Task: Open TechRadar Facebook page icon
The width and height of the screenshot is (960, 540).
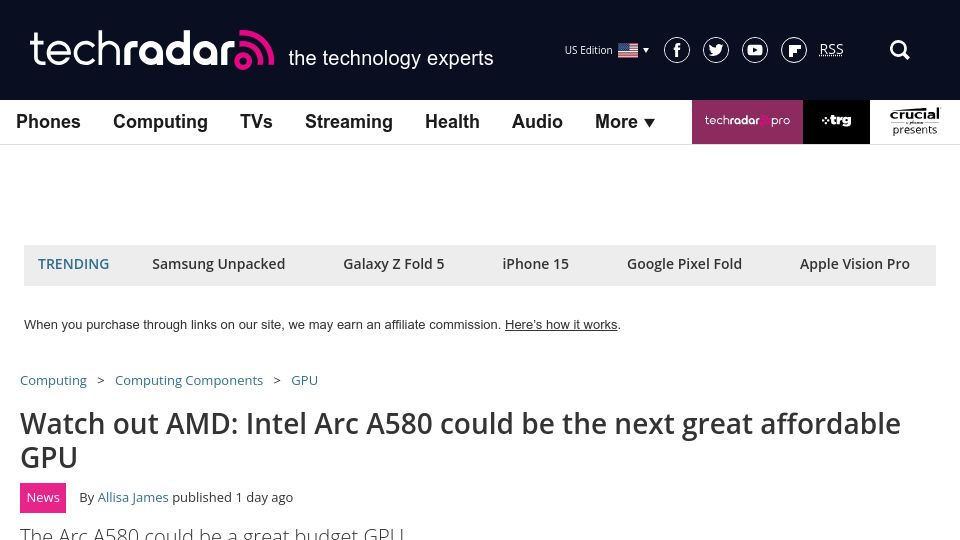Action: pos(677,50)
